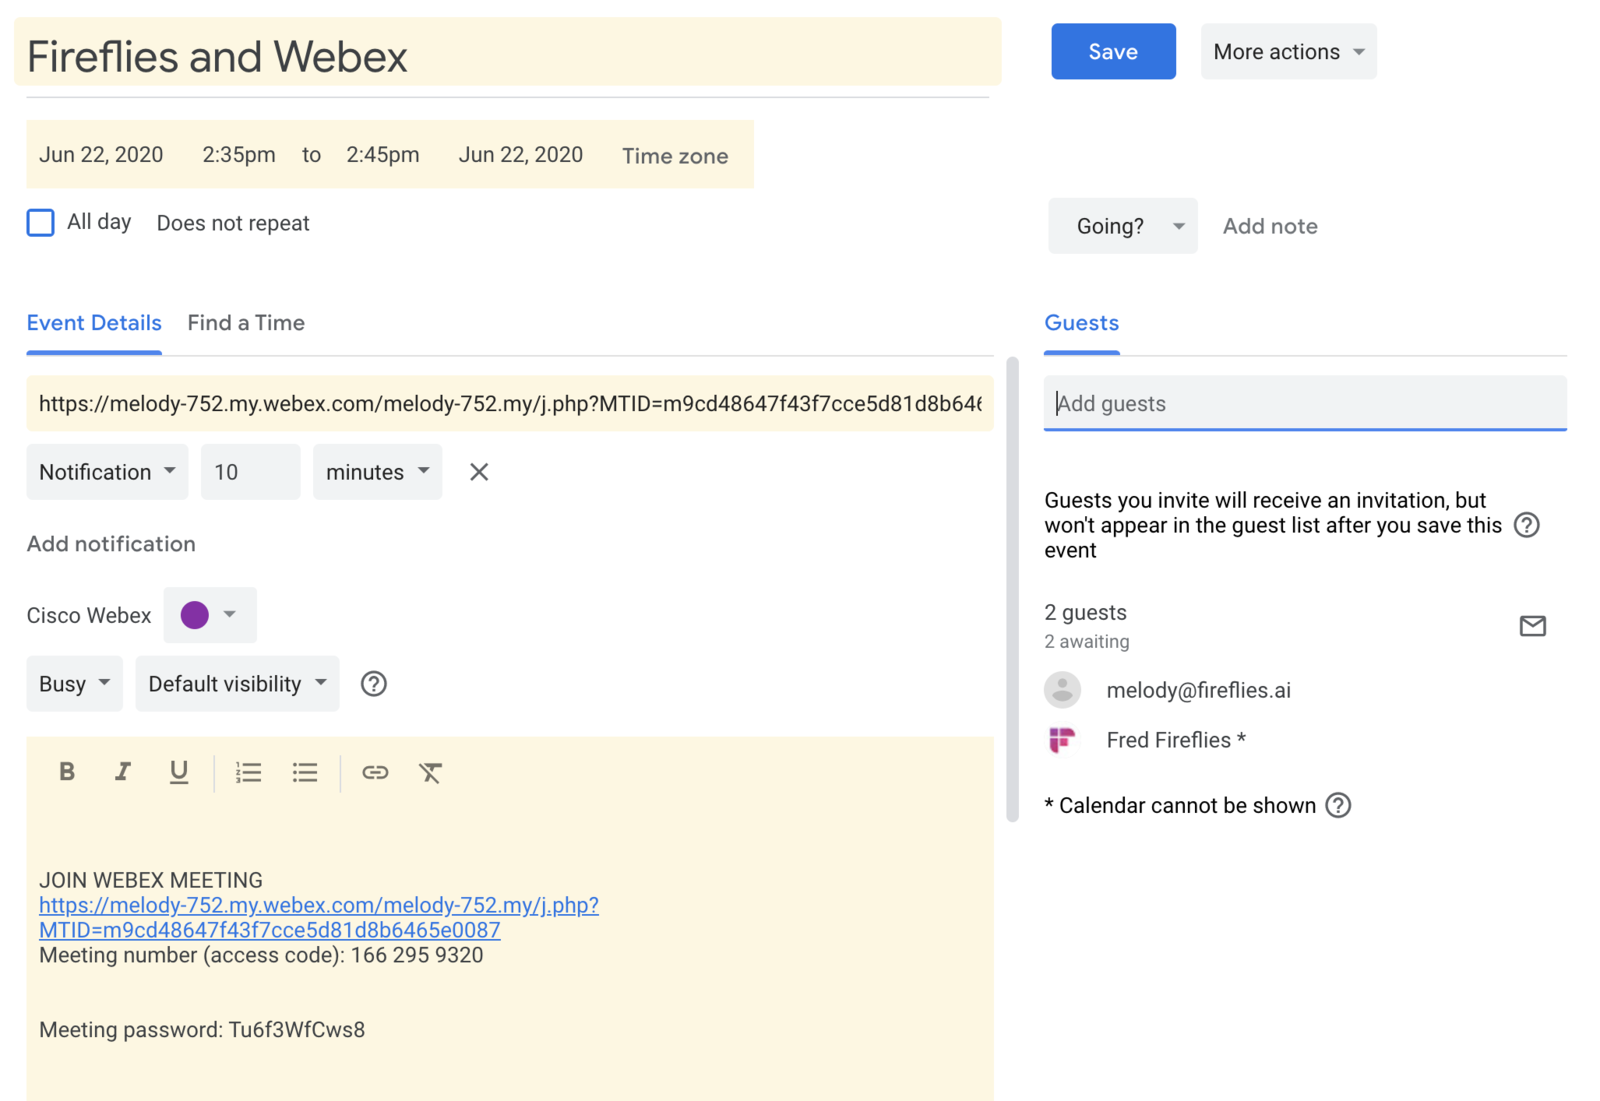Open the Going? RSVP dropdown
Viewport: 1600px width, 1101px height.
1122,226
